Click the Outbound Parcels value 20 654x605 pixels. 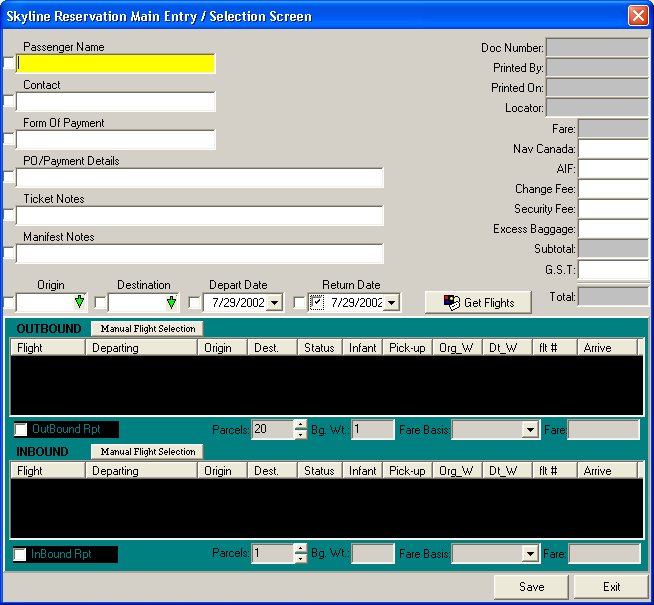click(260, 429)
